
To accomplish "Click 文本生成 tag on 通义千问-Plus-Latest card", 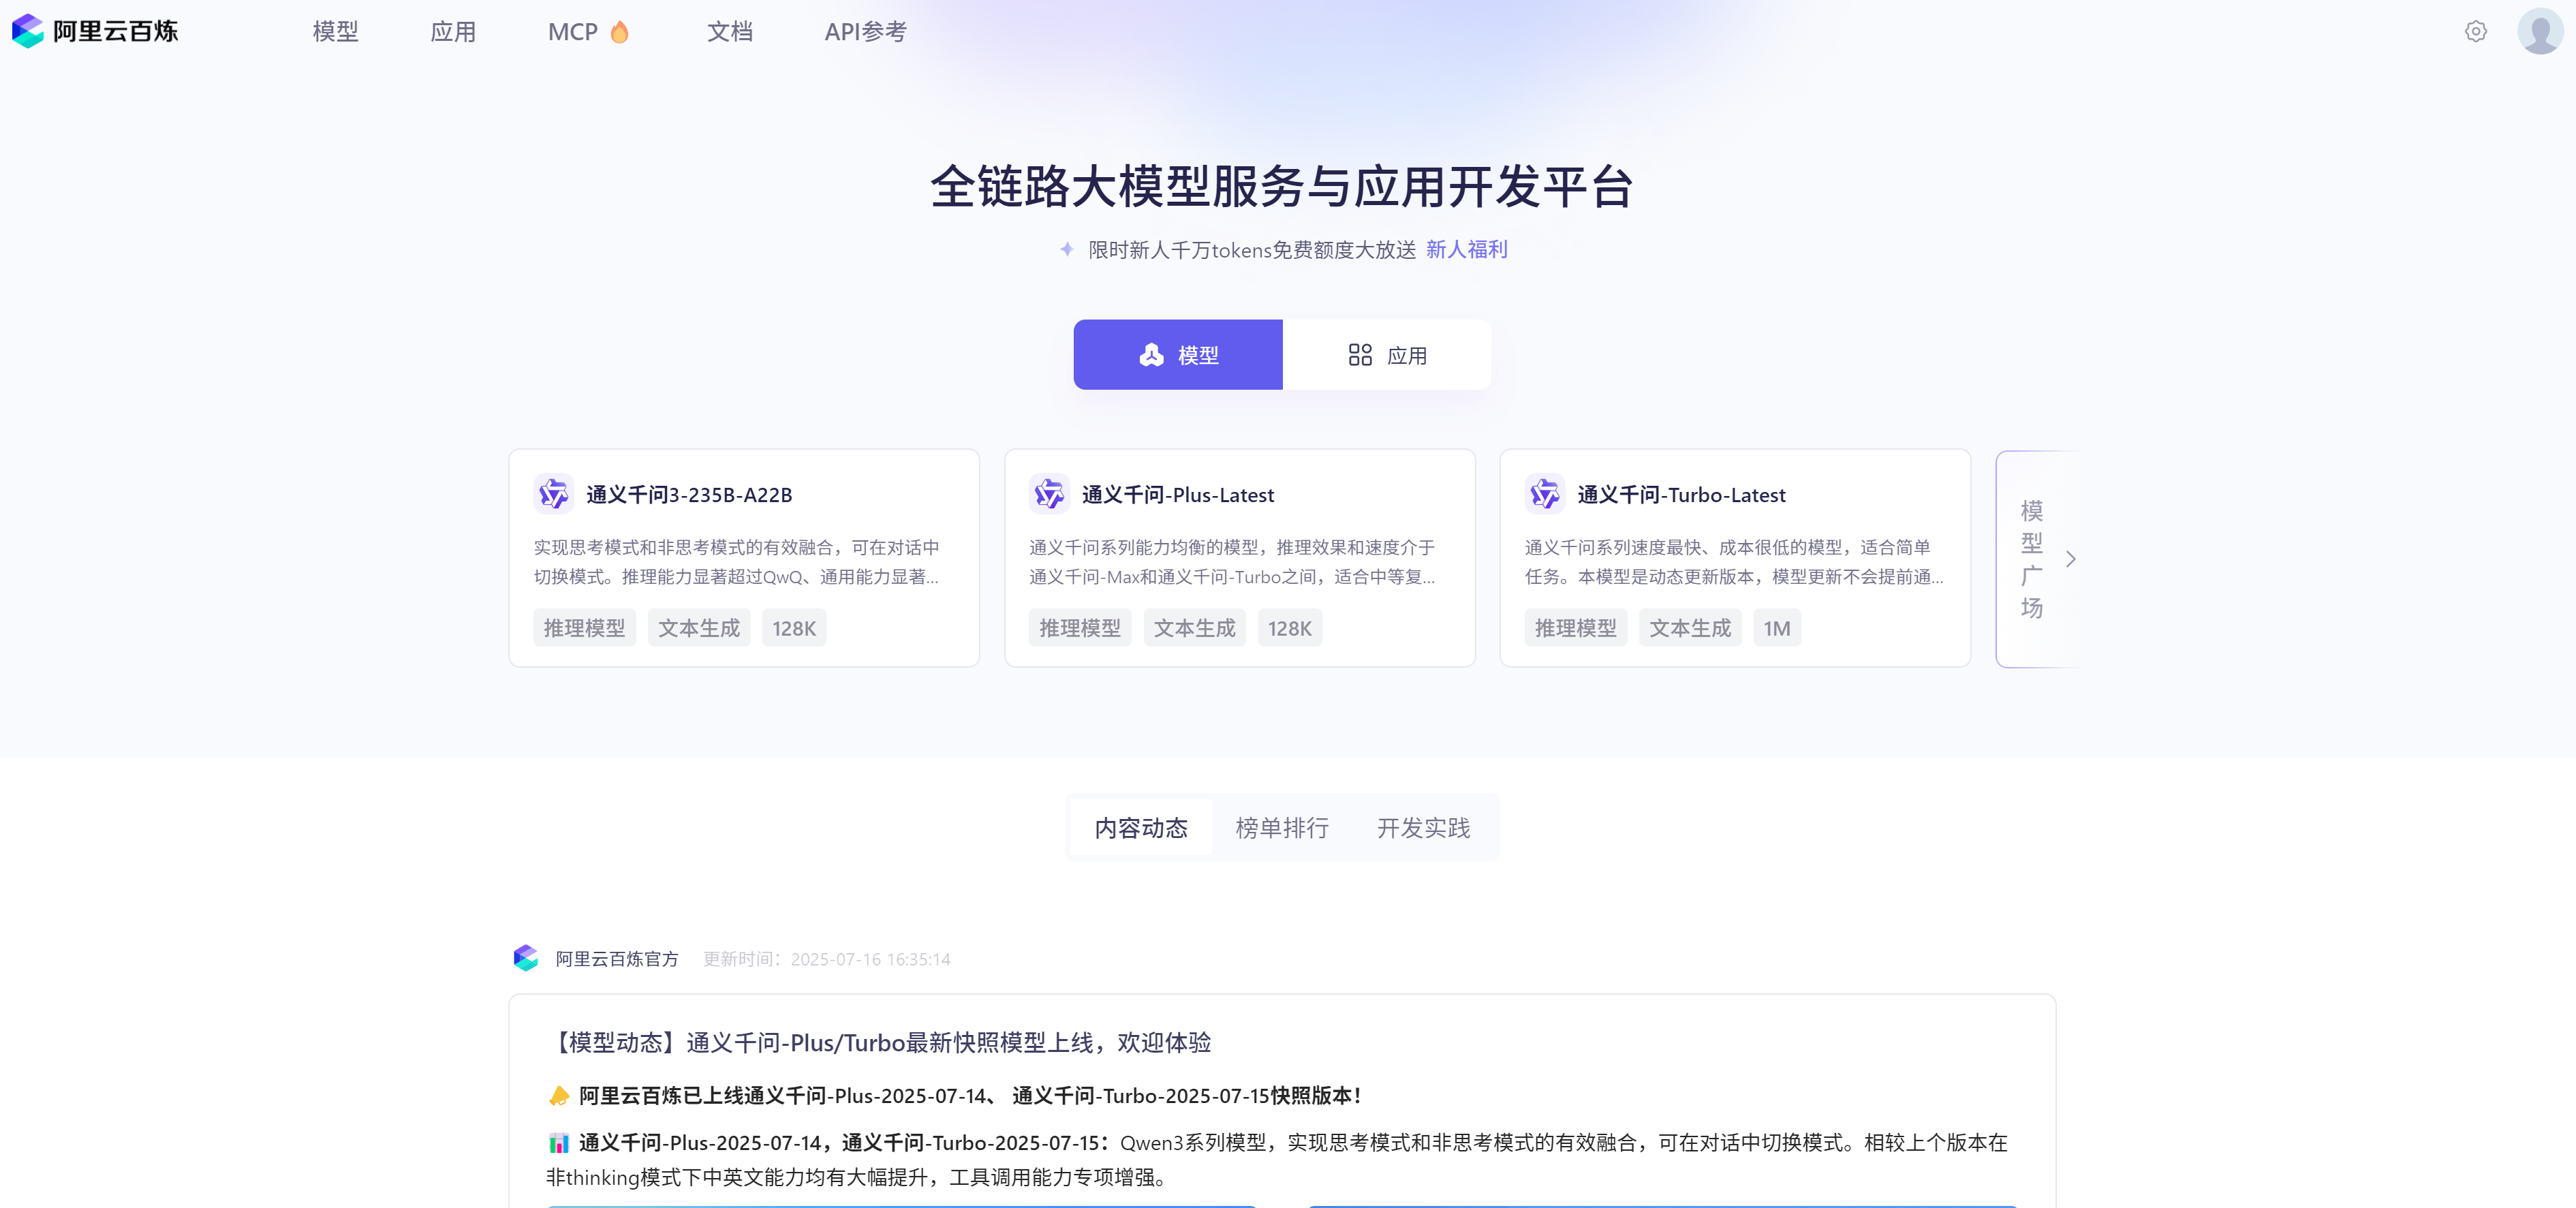I will pos(1195,628).
